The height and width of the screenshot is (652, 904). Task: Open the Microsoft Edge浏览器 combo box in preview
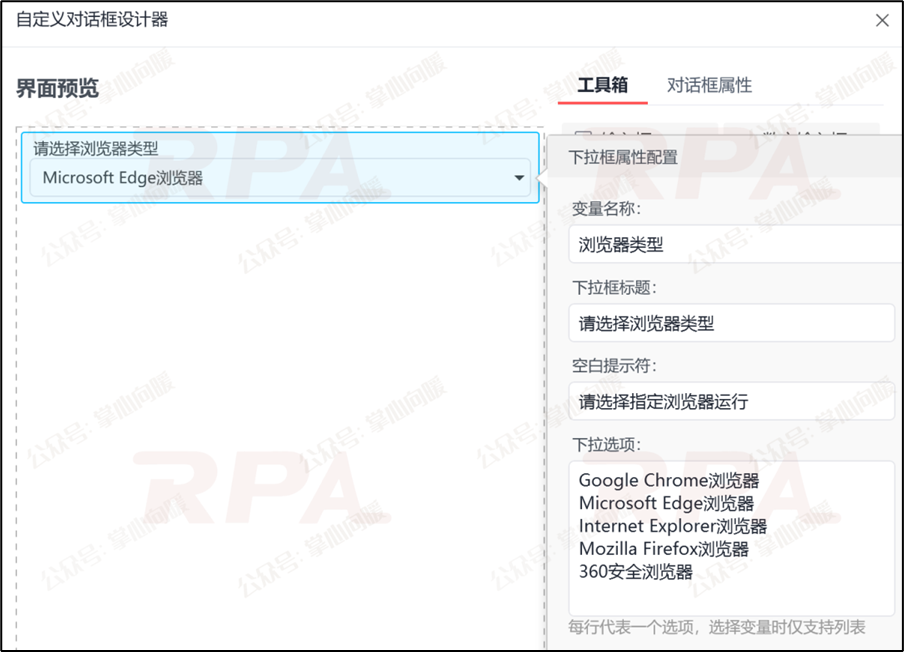(x=280, y=178)
